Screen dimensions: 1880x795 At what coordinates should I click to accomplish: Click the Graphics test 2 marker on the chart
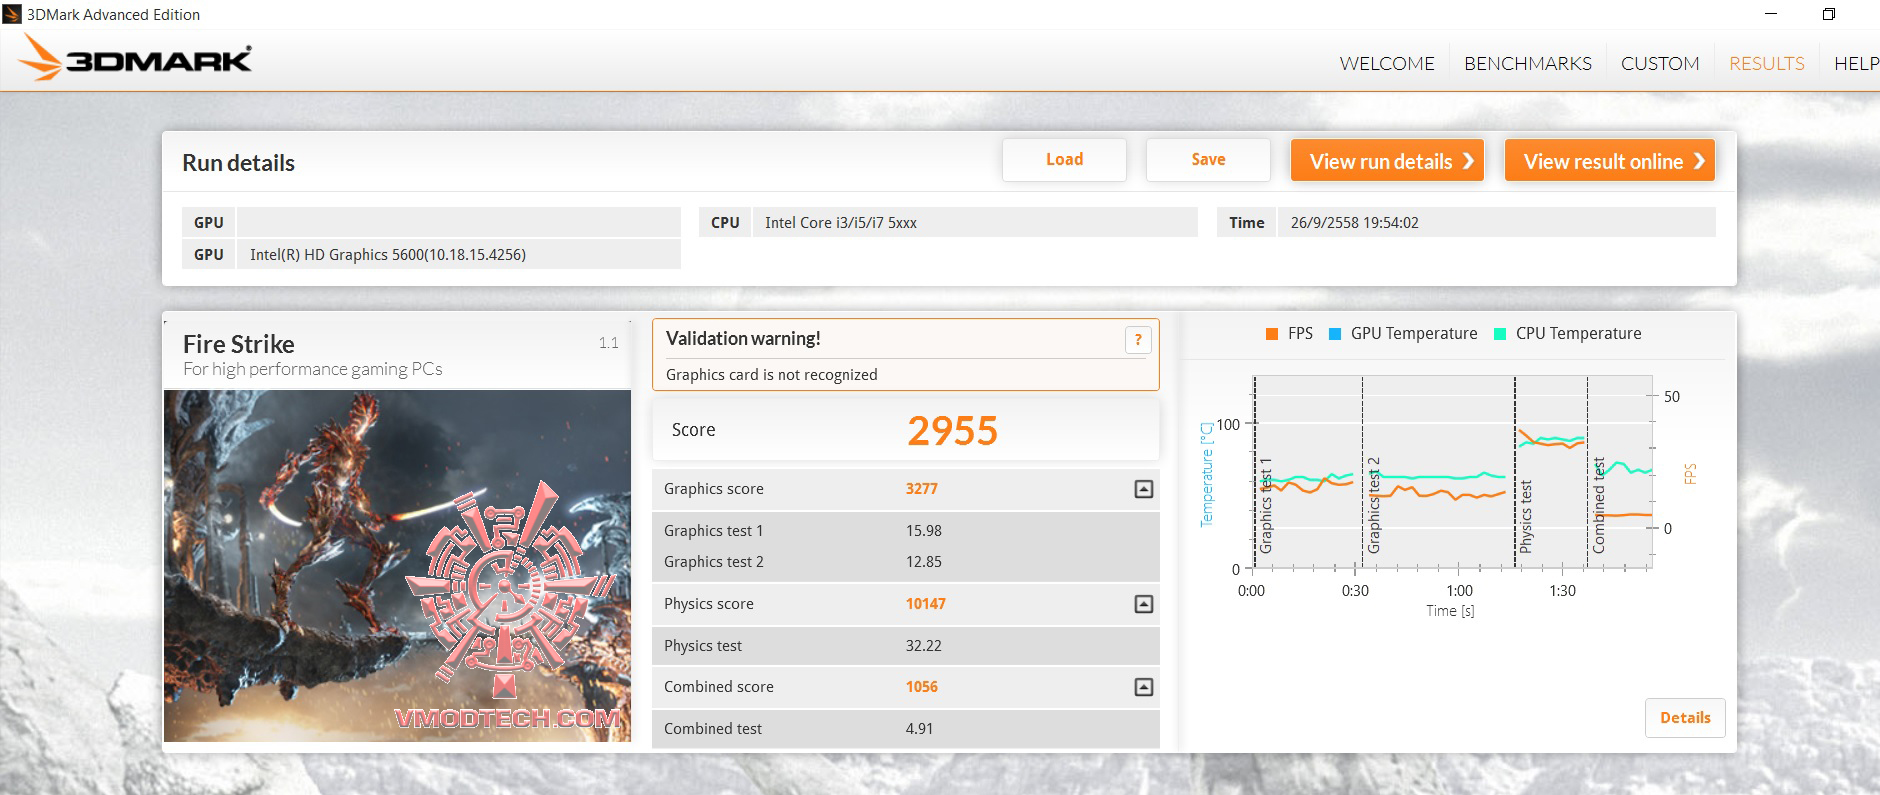pyautogui.click(x=1374, y=505)
